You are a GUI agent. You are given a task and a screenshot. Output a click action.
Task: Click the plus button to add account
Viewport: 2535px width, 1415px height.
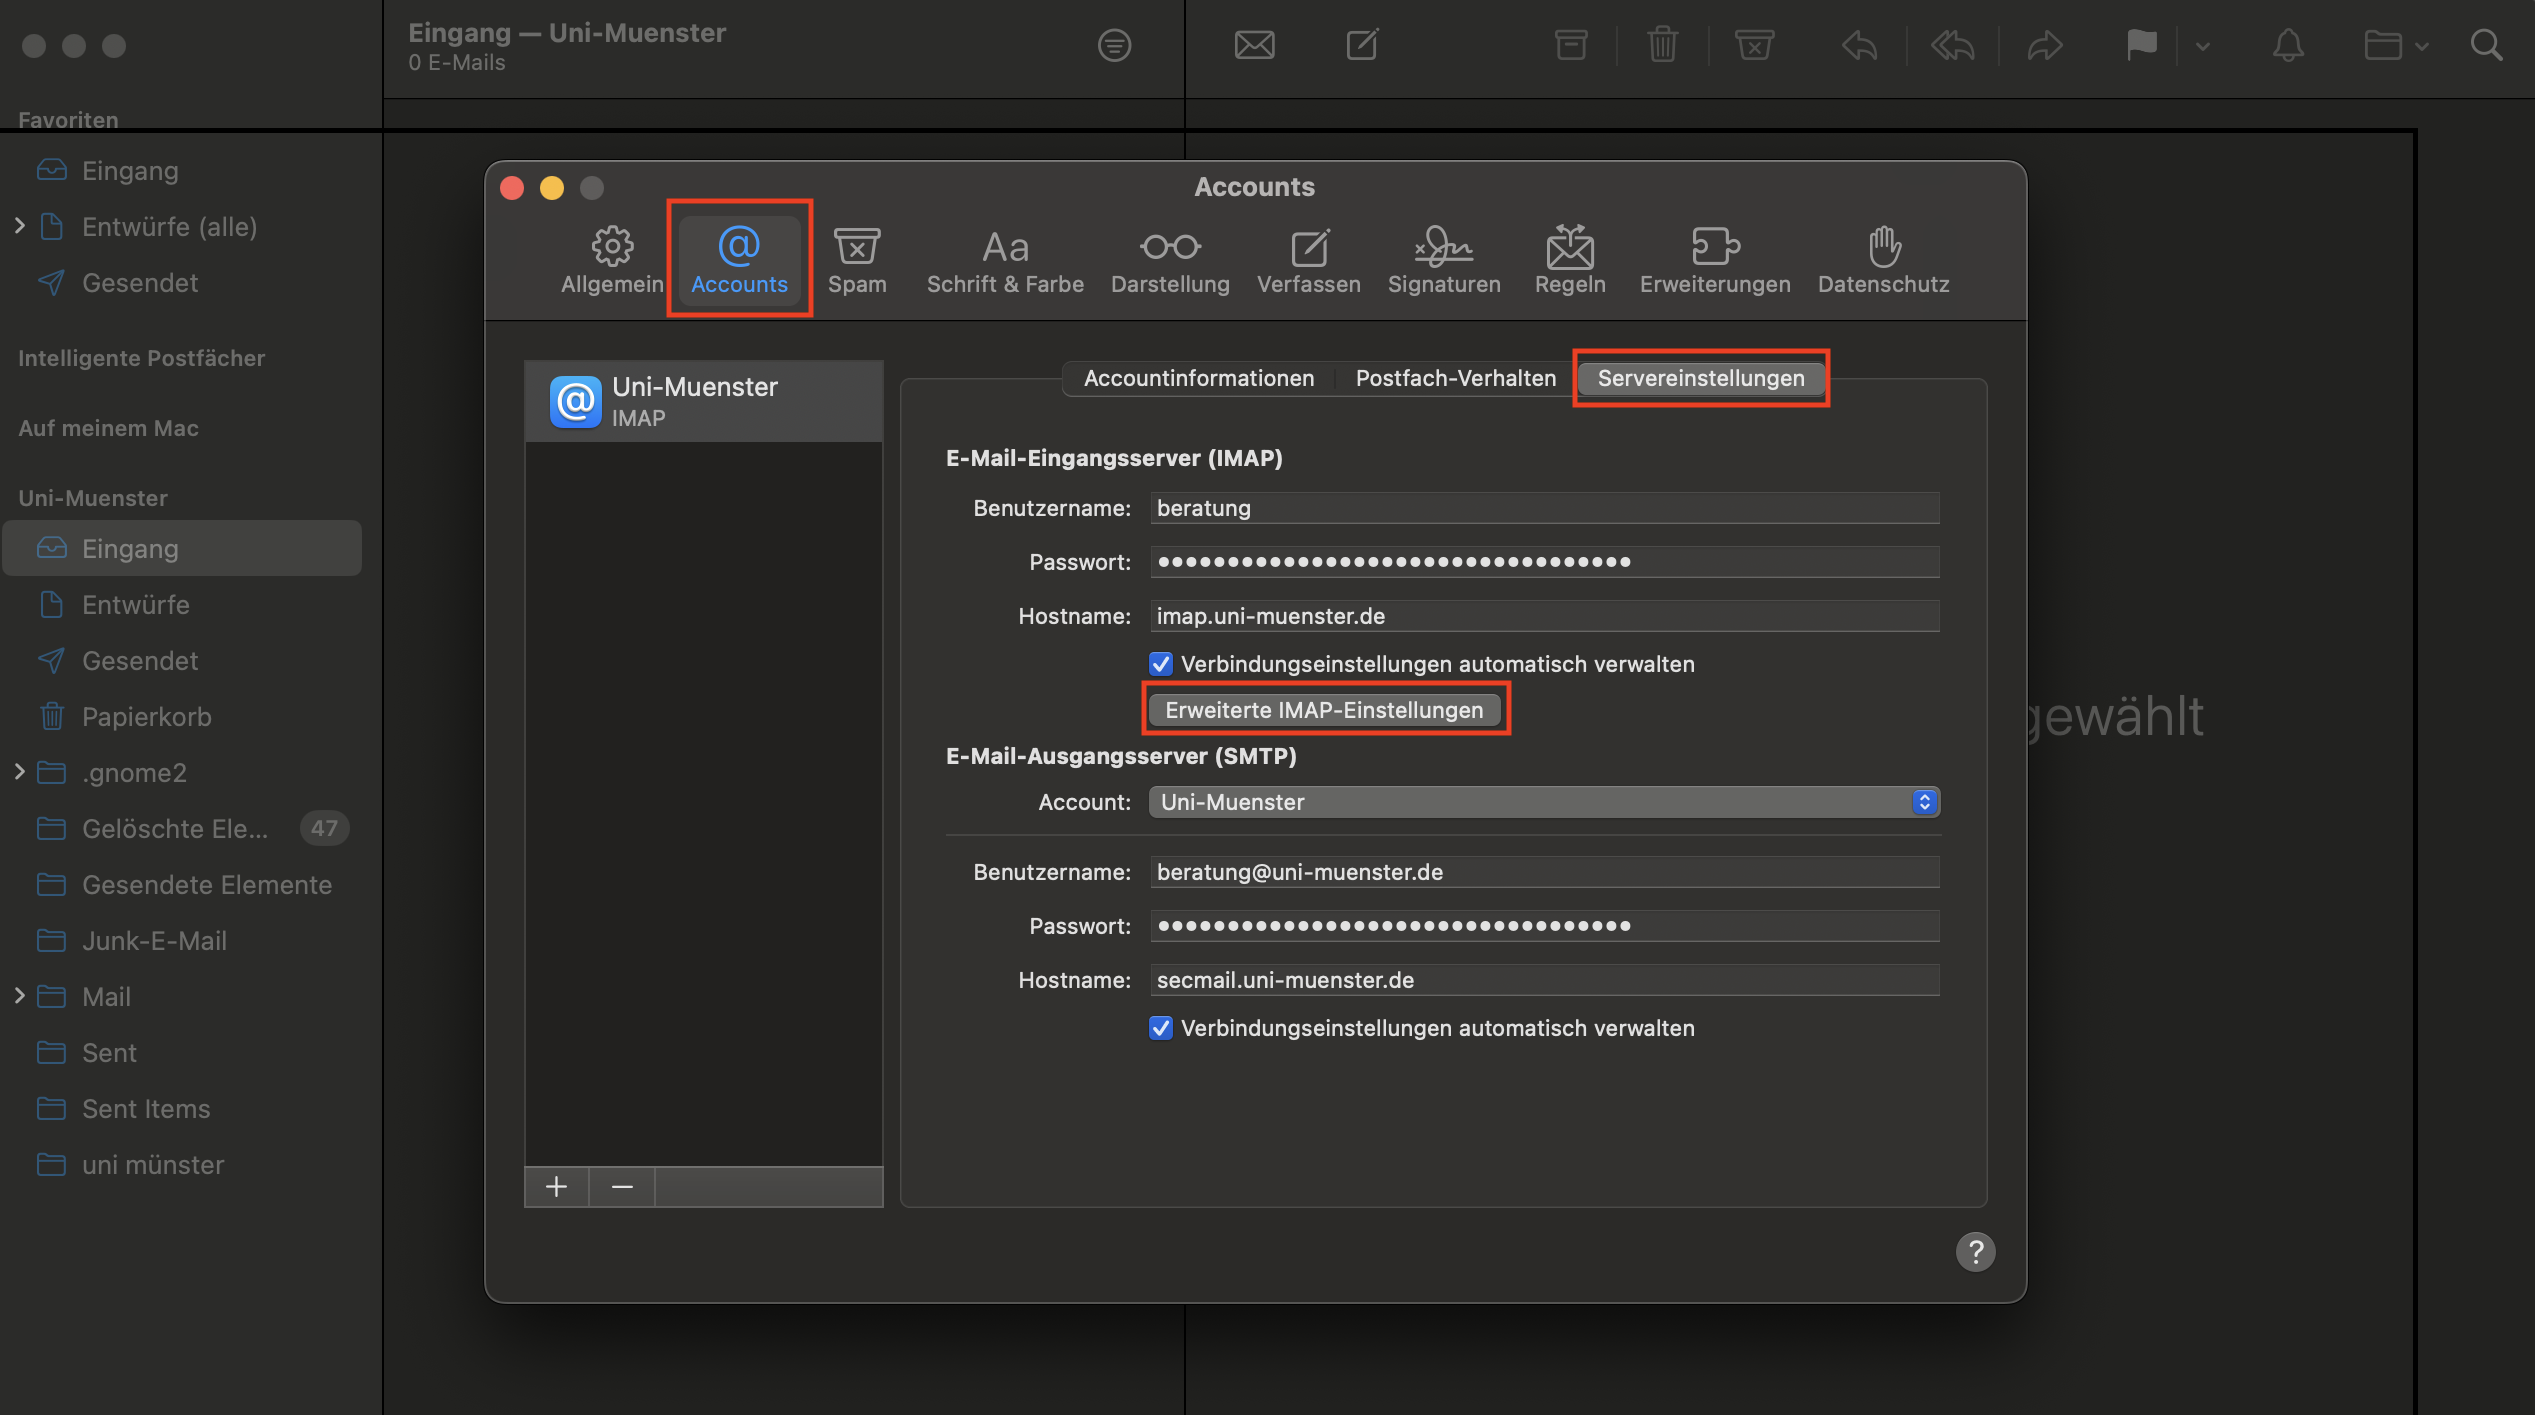557,1187
